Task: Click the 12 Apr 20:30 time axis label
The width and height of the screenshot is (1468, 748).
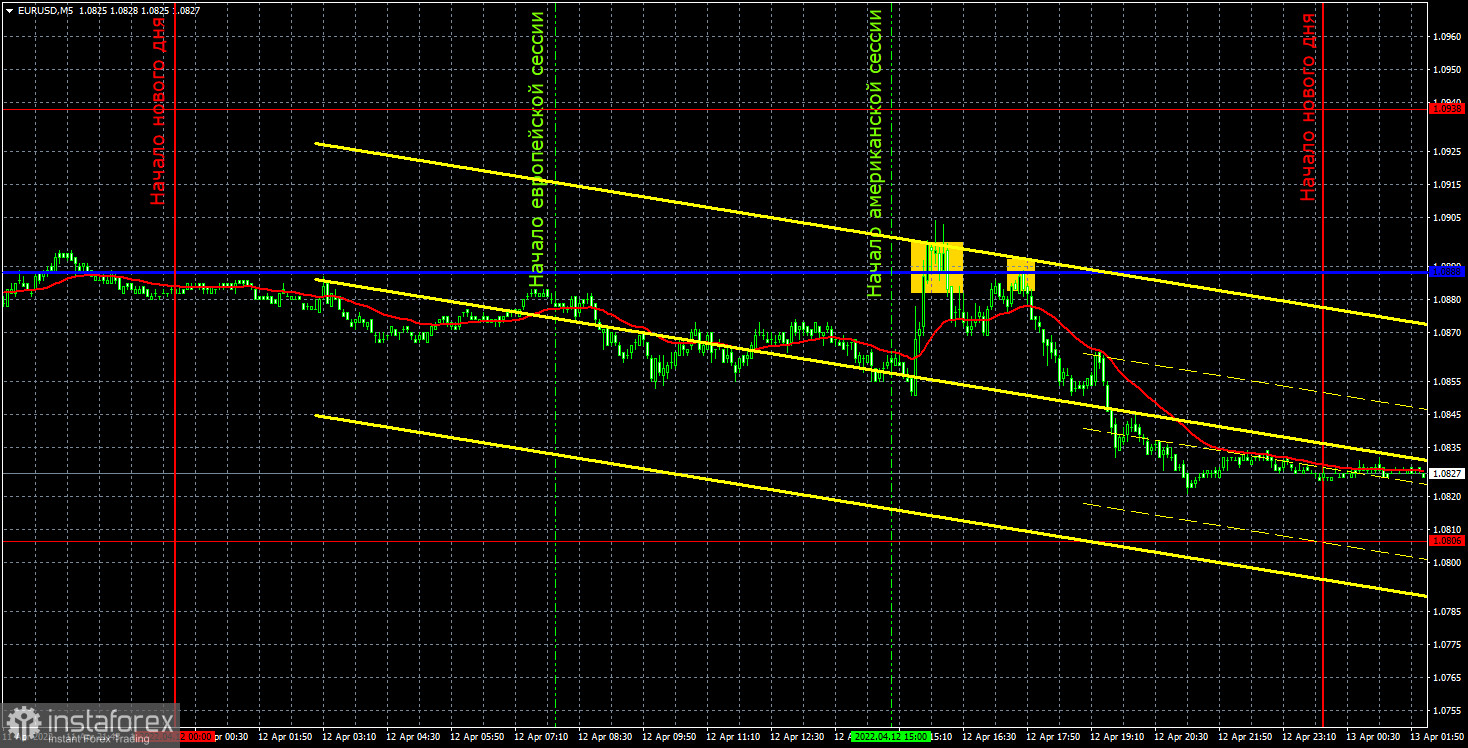Action: (1183, 737)
